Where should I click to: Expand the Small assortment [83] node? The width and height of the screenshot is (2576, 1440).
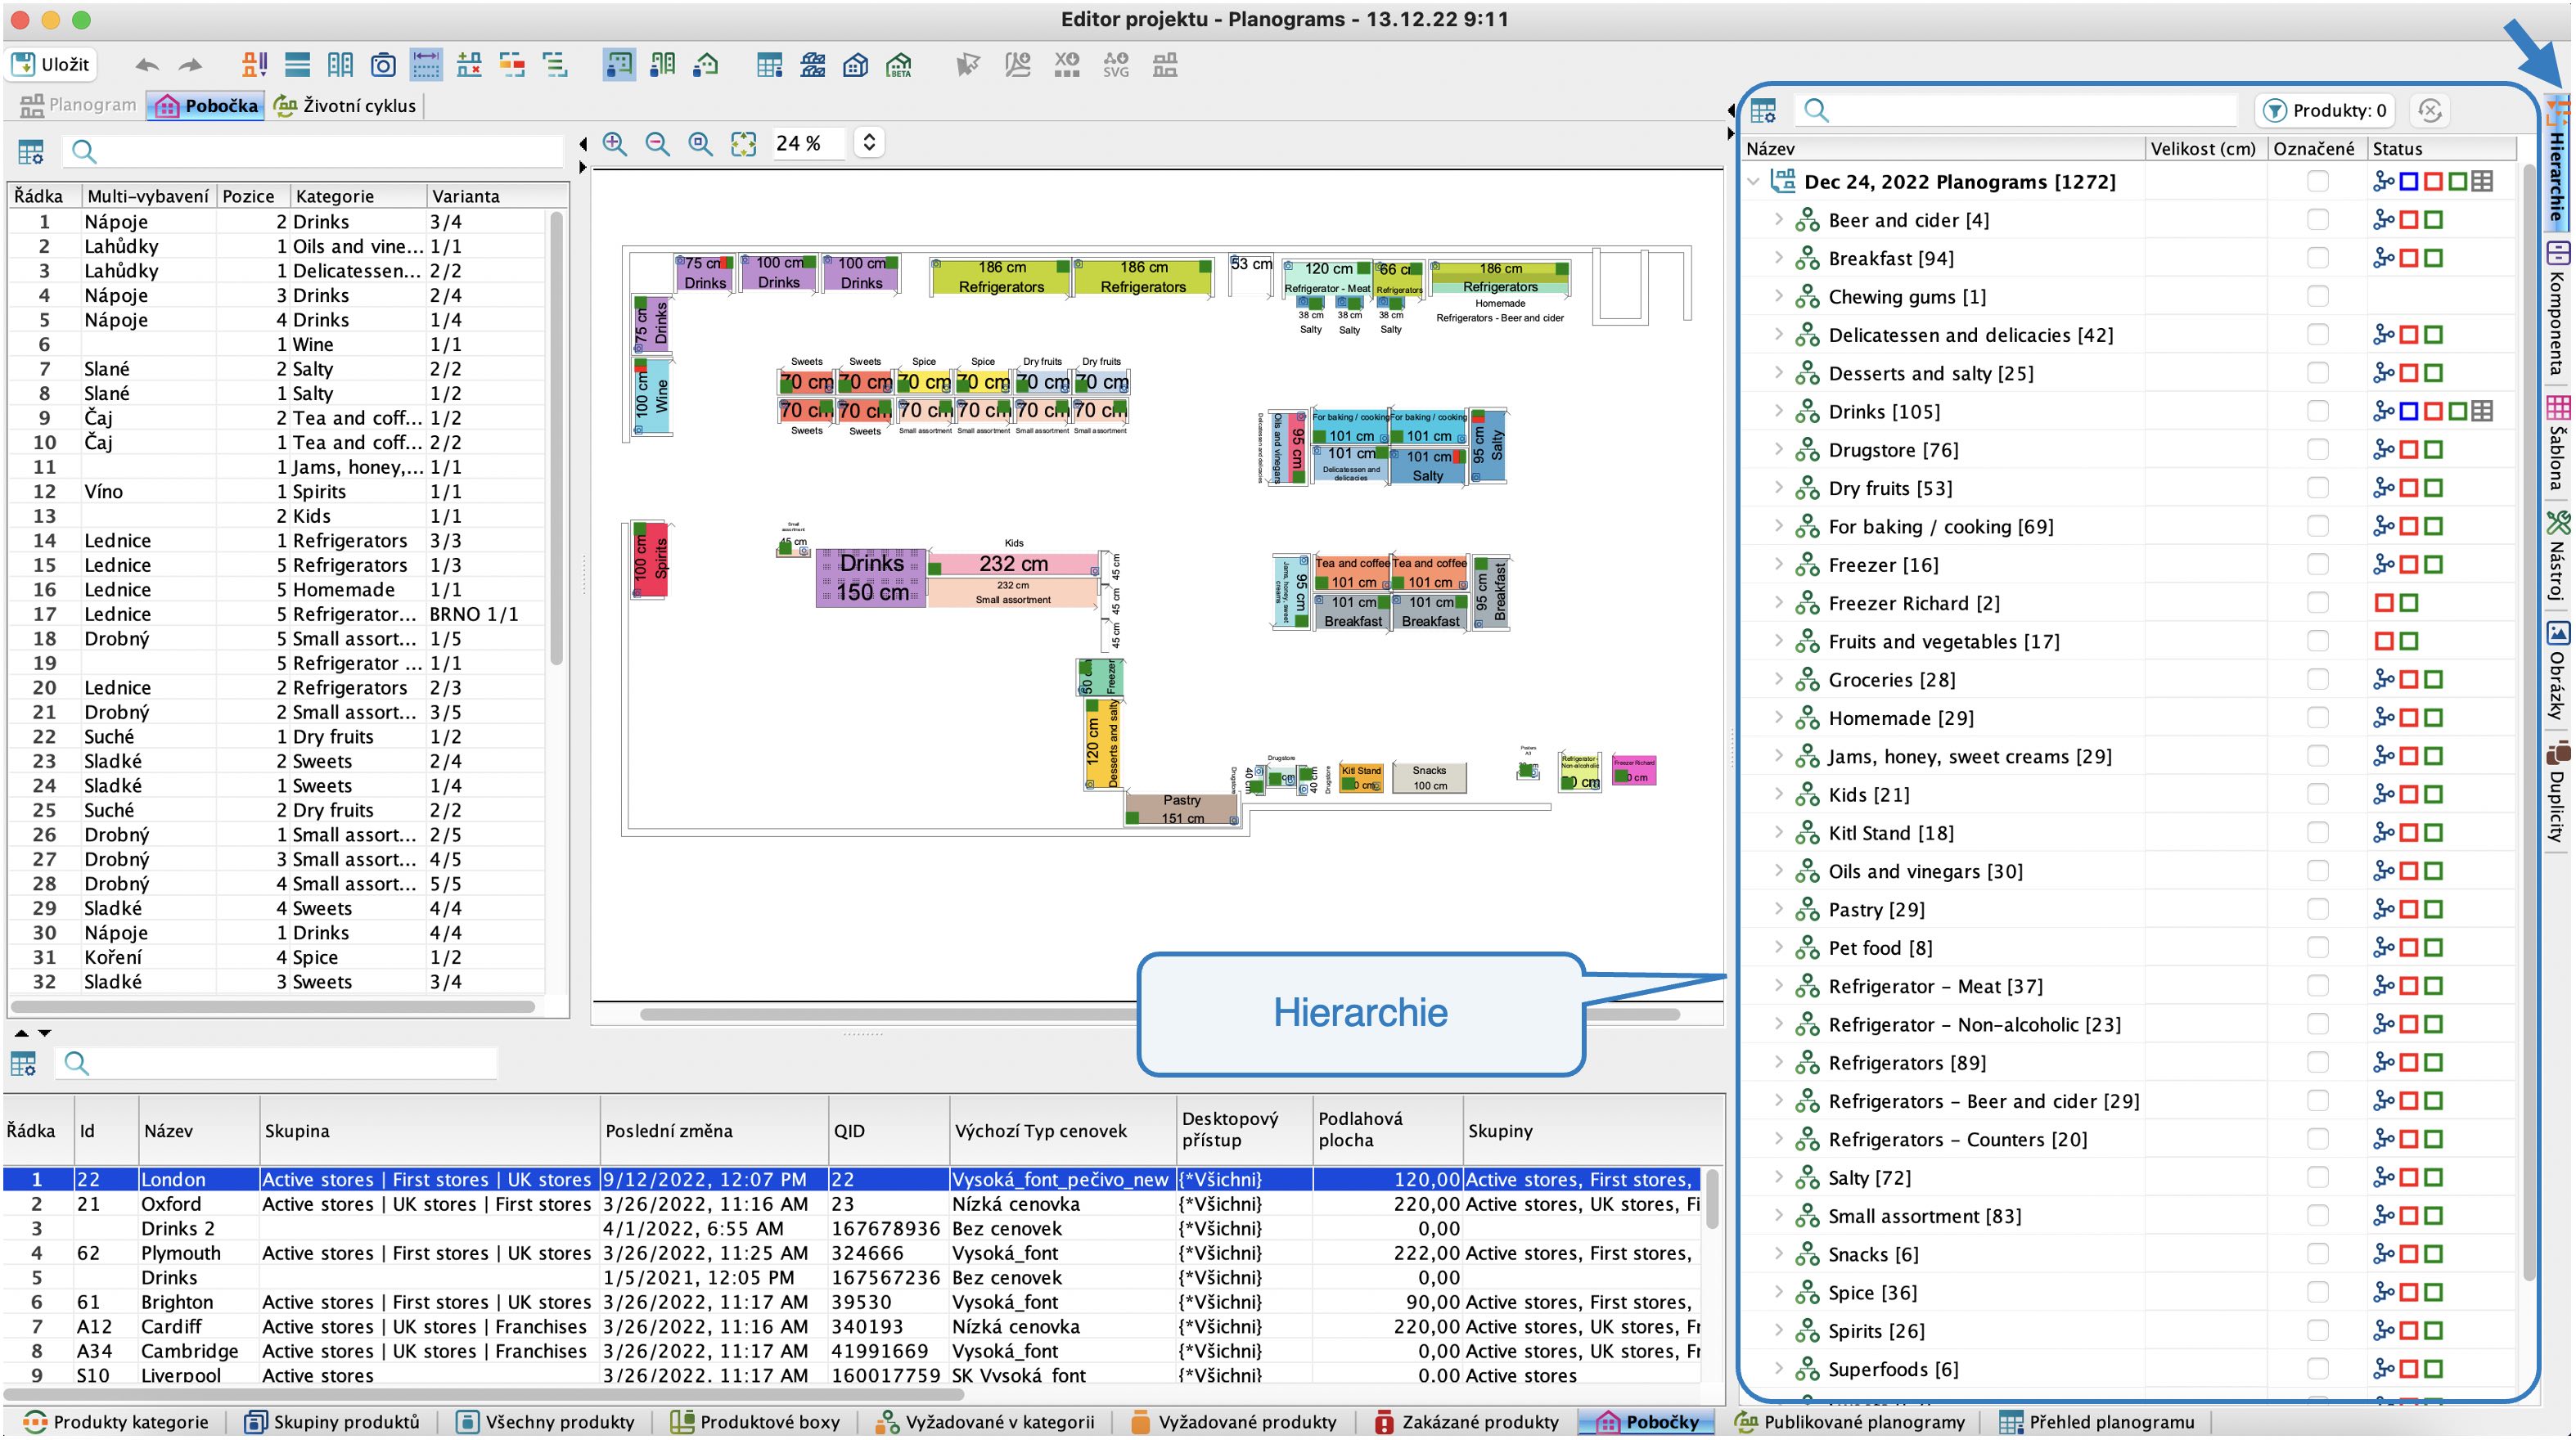[1778, 1216]
